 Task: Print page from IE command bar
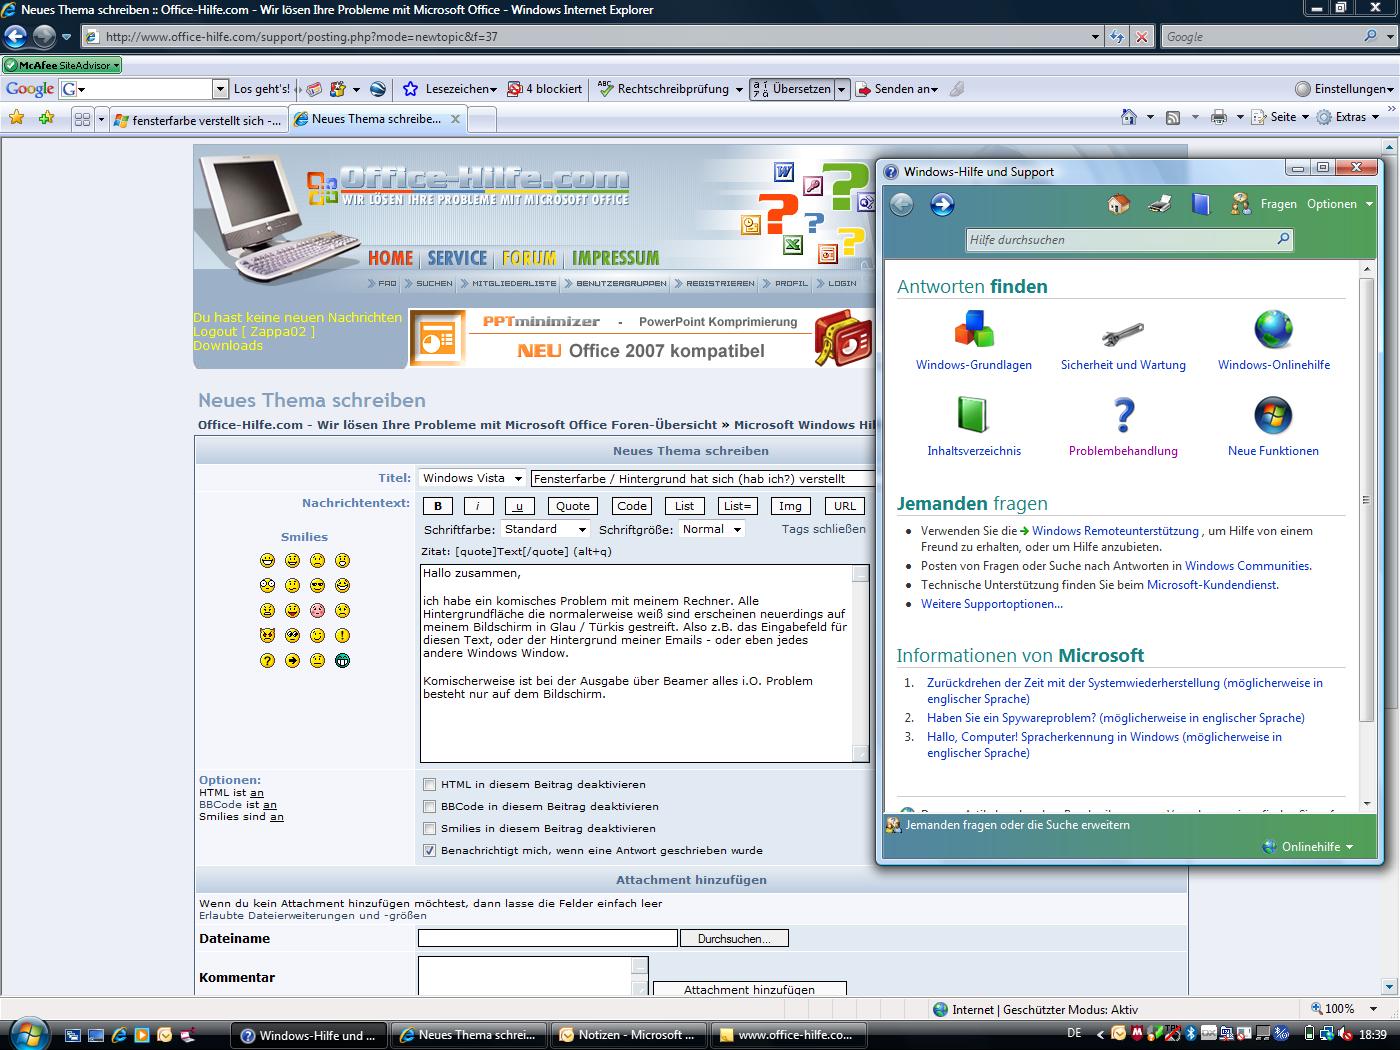(1218, 117)
